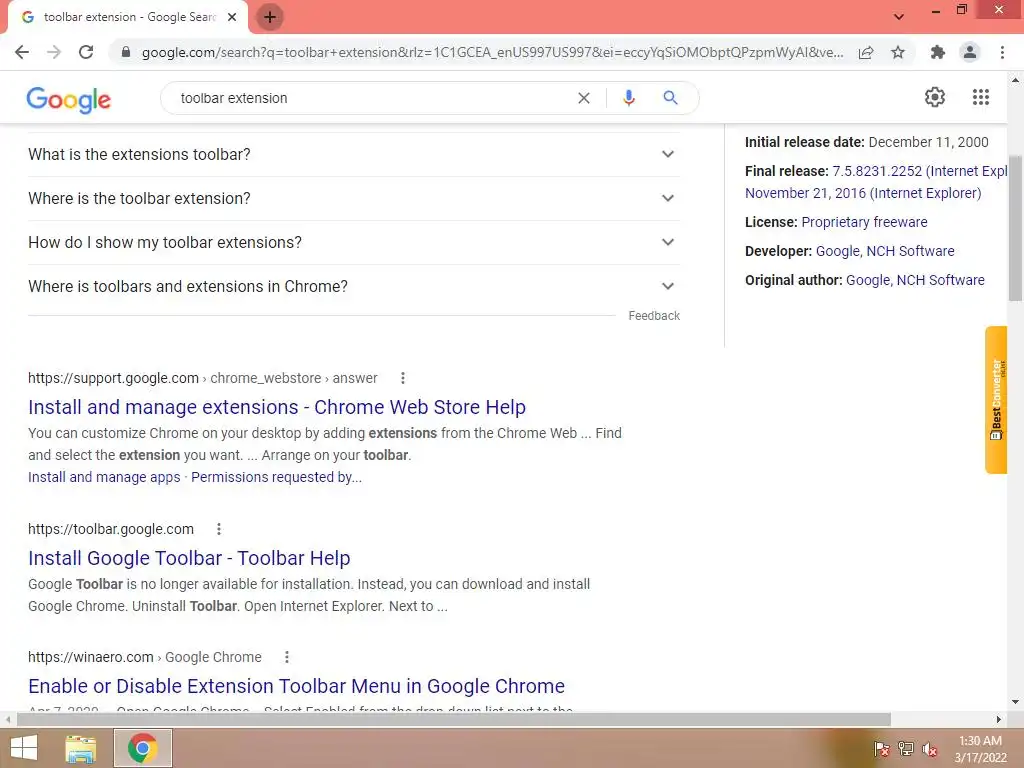
Task: Open site info via padlock icon
Action: coord(126,52)
